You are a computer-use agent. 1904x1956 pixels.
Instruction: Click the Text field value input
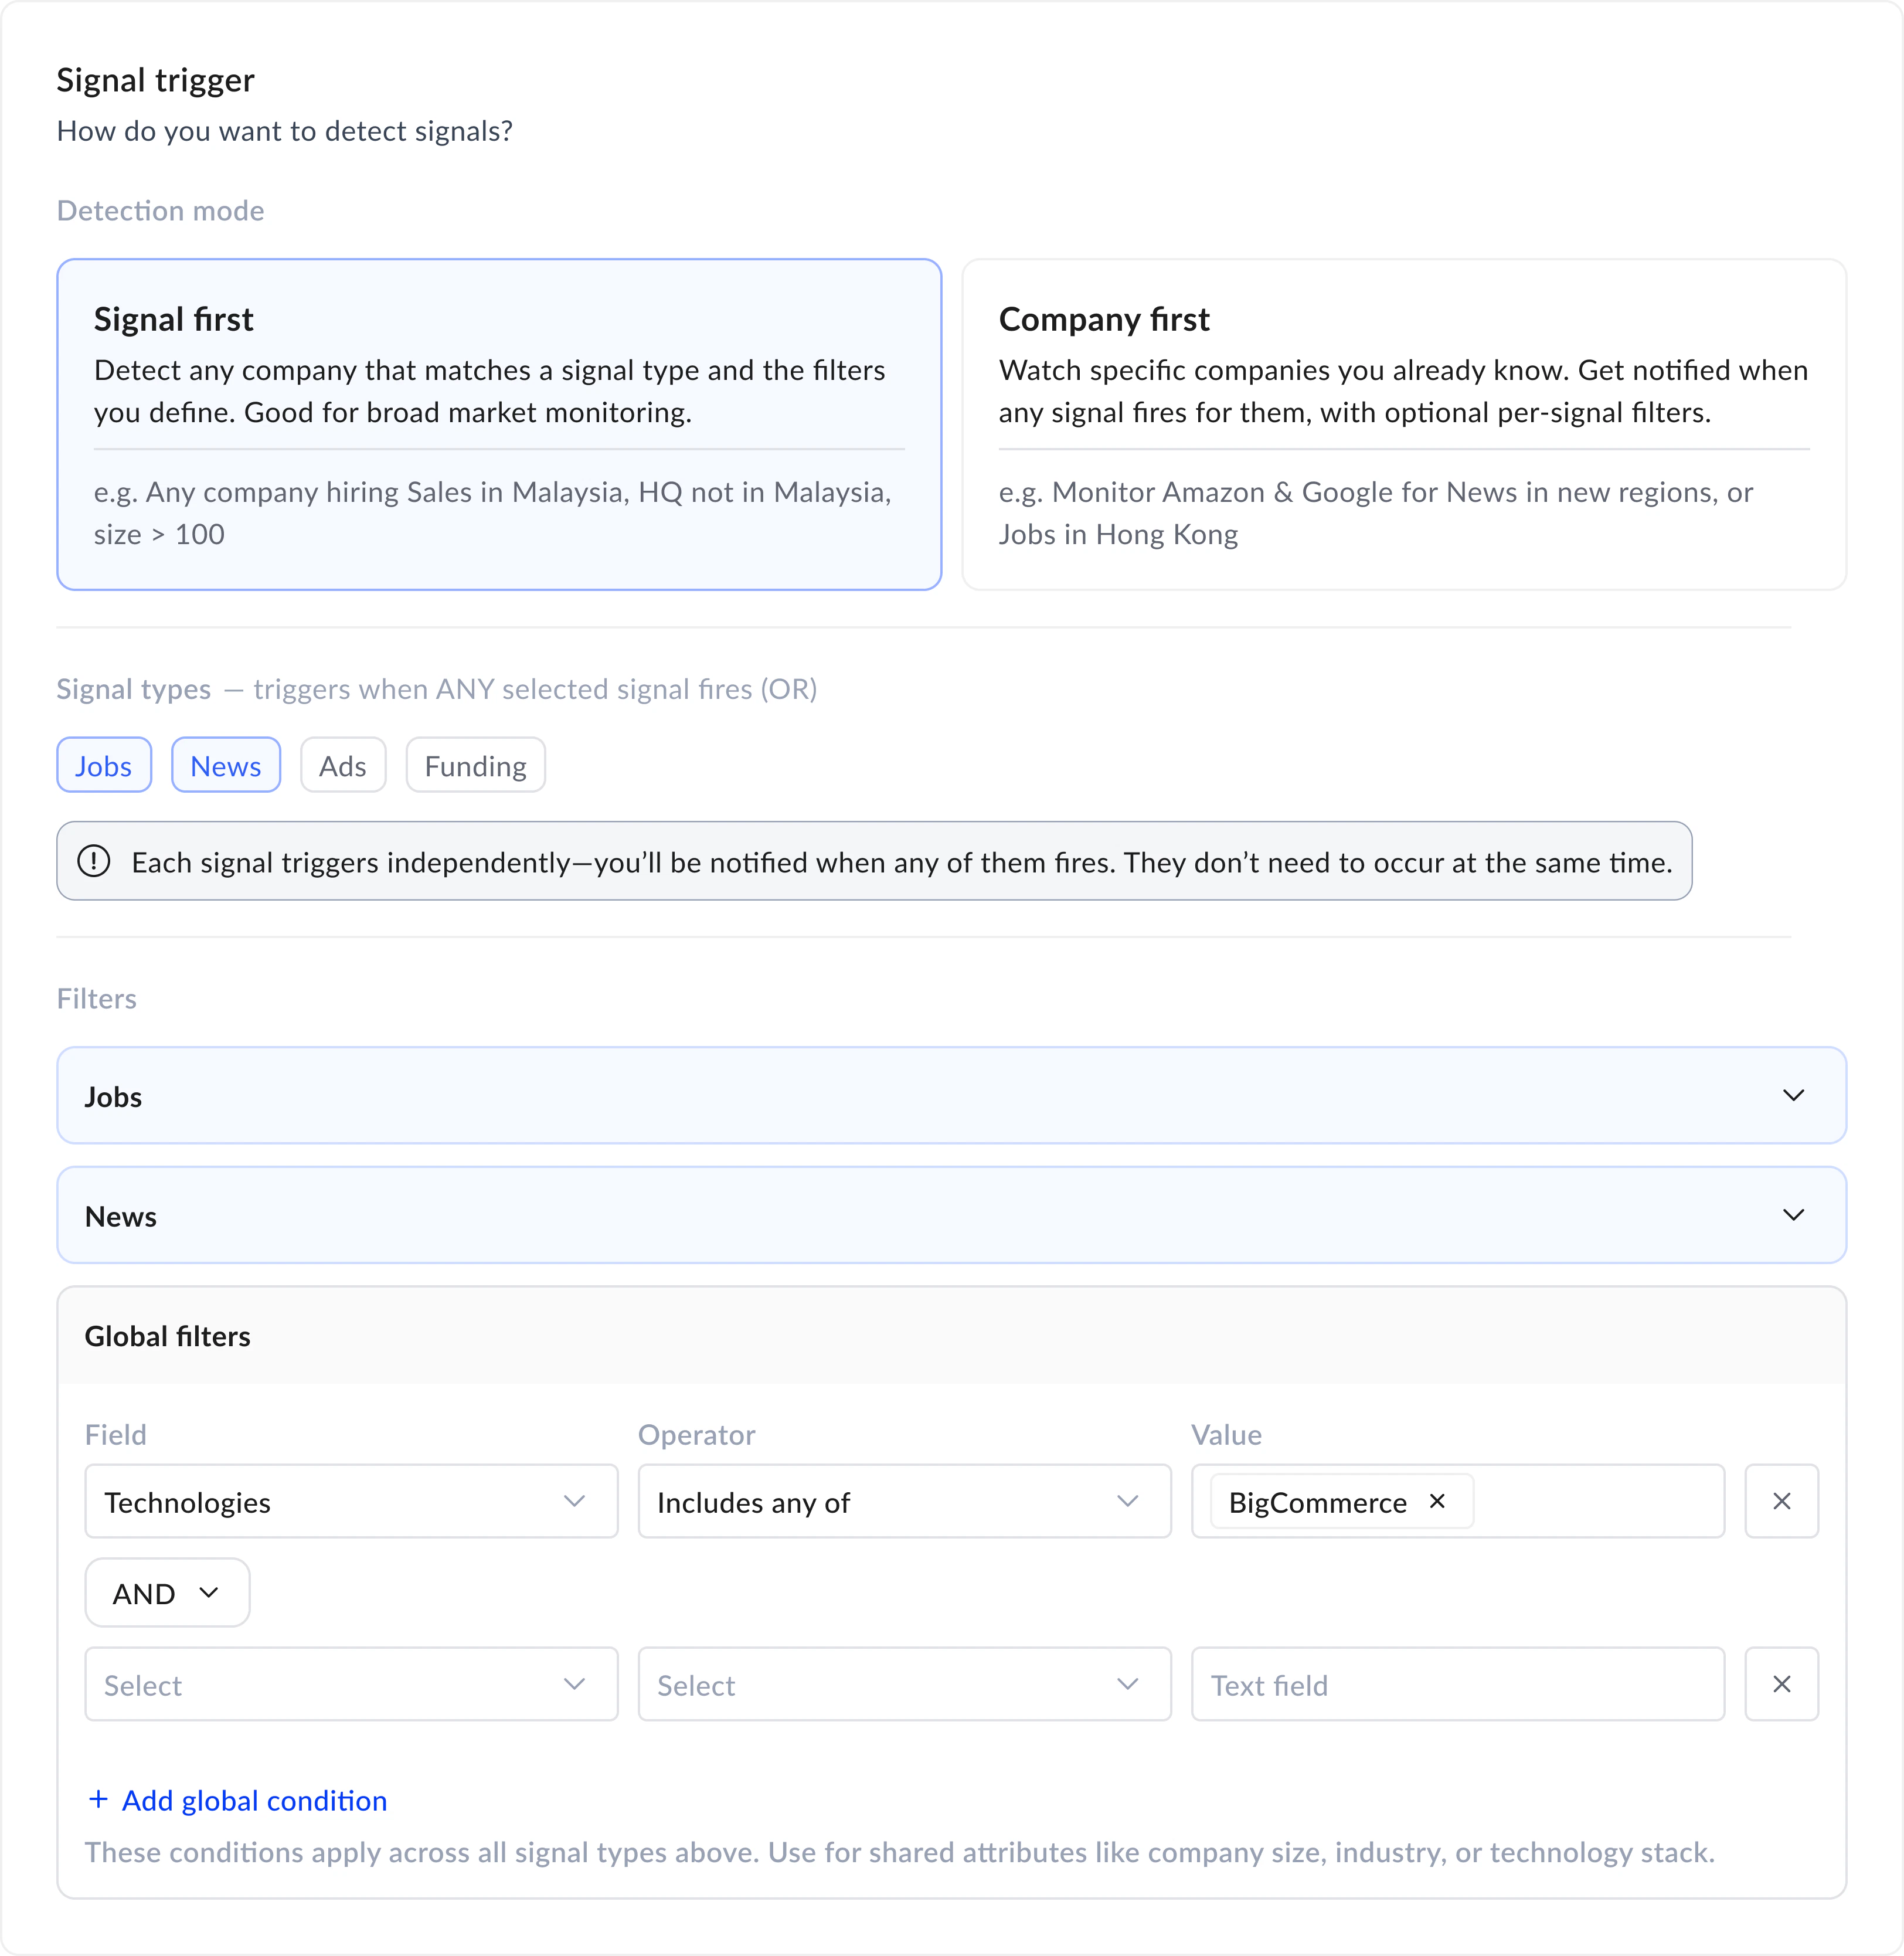tap(1457, 1684)
